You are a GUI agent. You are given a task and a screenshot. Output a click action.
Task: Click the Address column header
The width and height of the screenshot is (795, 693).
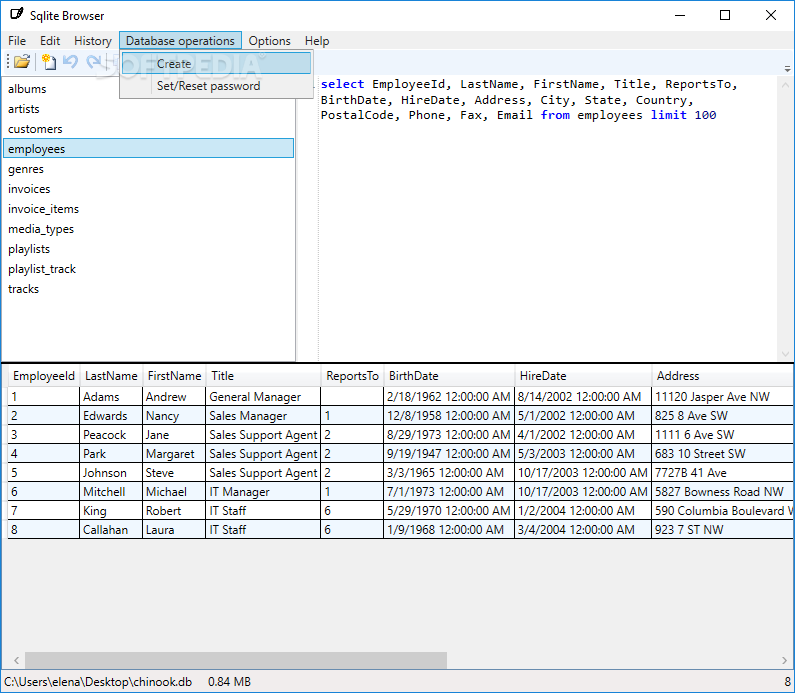tap(722, 376)
